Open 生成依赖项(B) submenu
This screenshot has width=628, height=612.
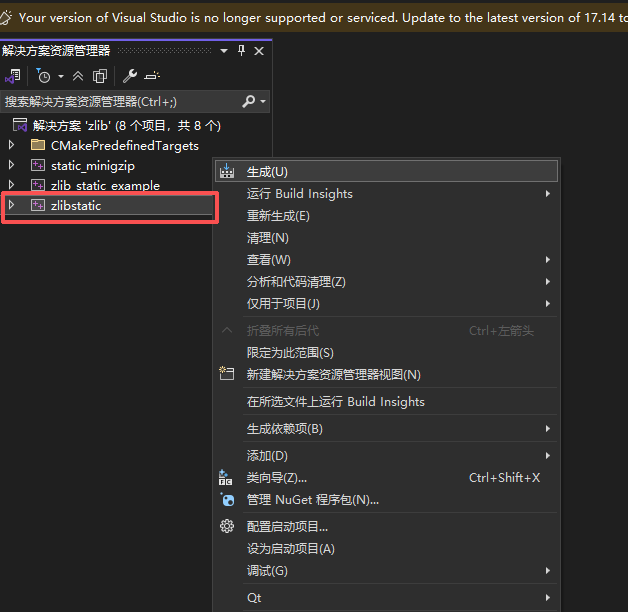click(386, 429)
